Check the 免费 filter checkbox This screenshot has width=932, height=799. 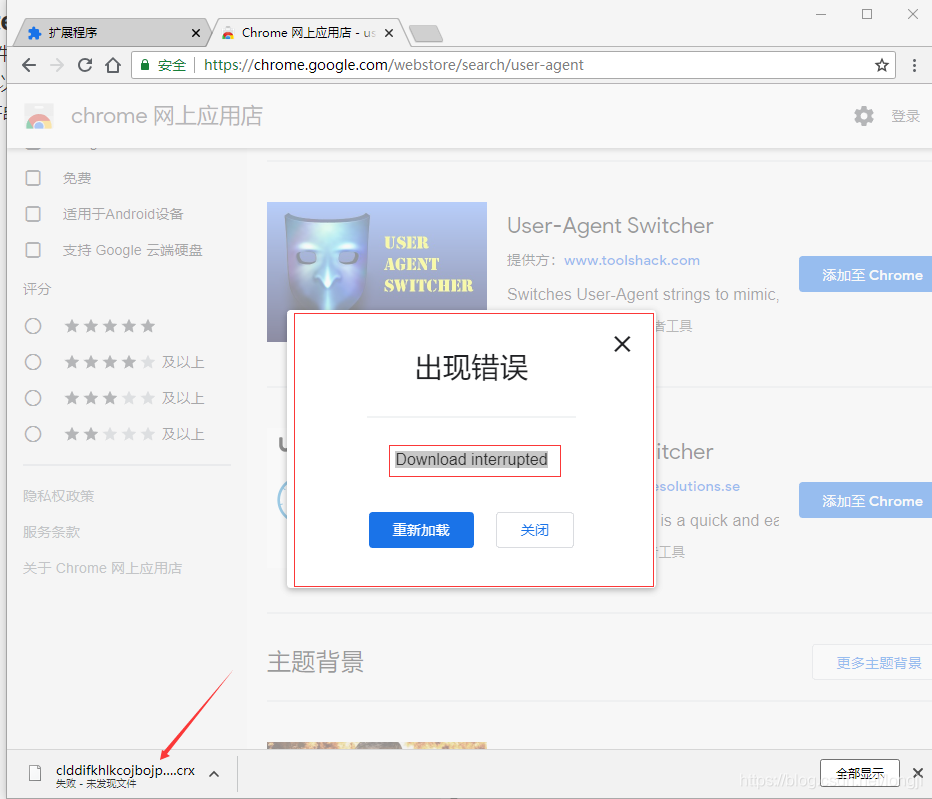coord(33,178)
